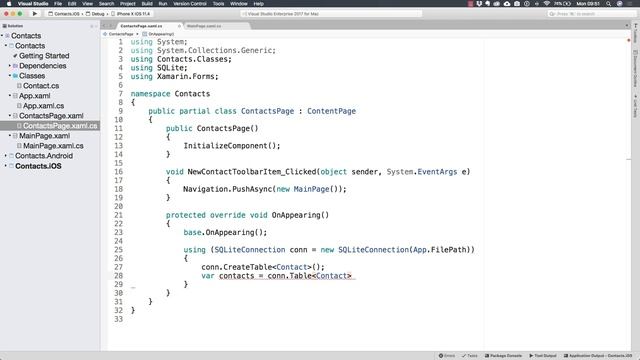
Task: Click the Classes folder icon
Action: (x=15, y=76)
